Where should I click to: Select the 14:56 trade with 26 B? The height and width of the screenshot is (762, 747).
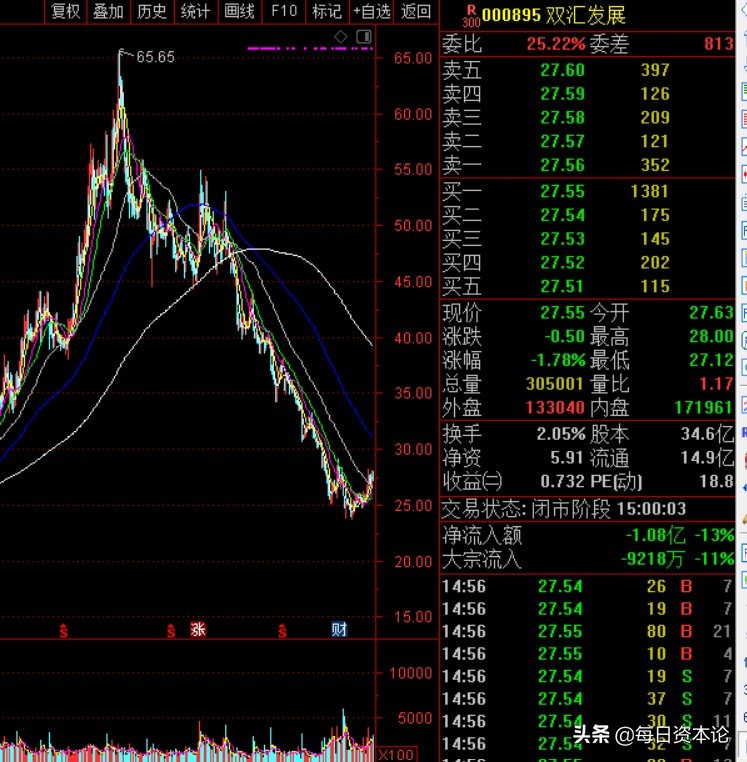(x=587, y=586)
